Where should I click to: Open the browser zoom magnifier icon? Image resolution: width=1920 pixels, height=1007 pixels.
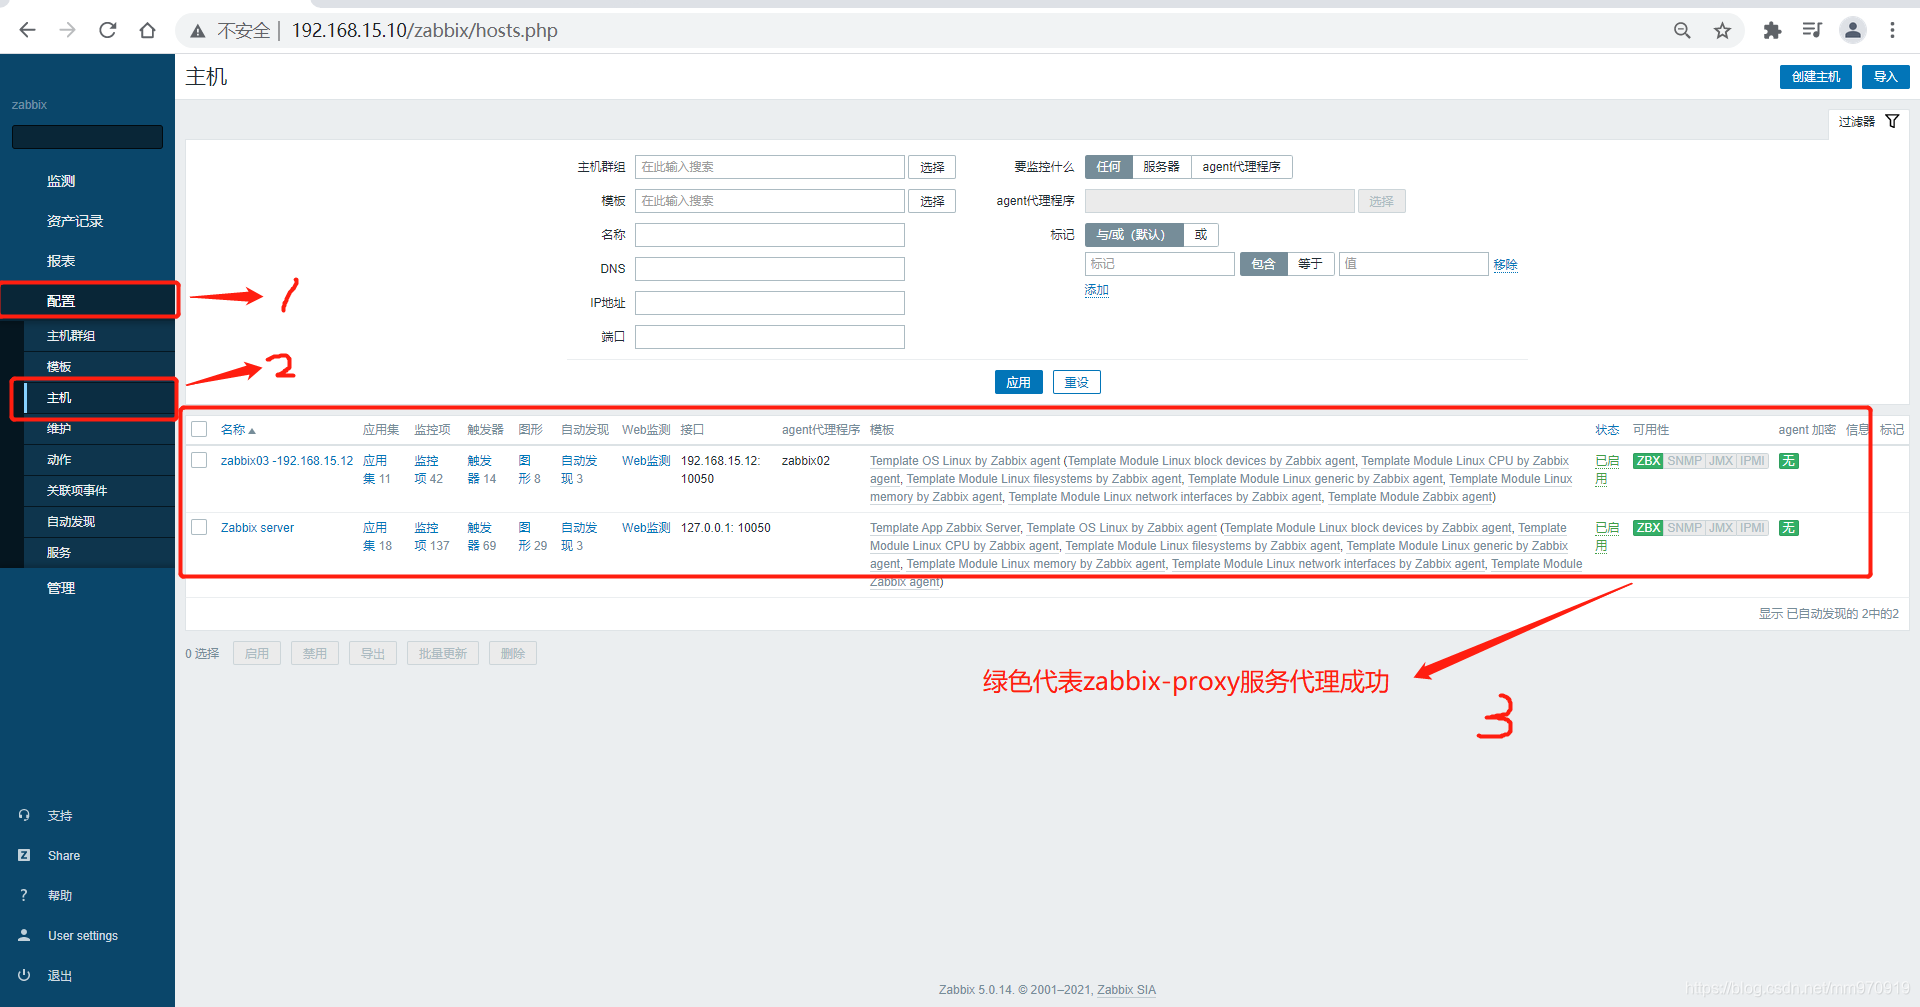point(1682,30)
